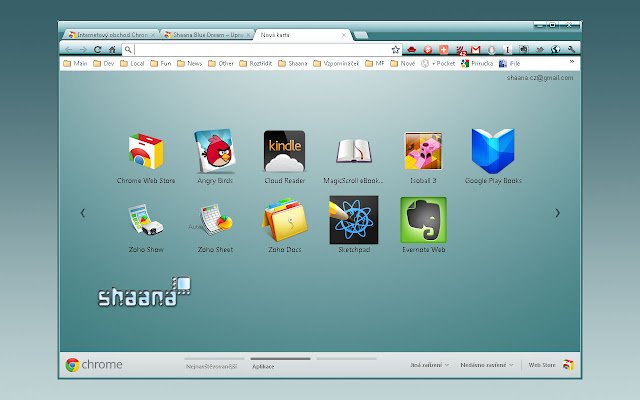Screen dimensions: 640x400
Task: Open the Shaana bookmarks folder
Action: click(x=293, y=63)
